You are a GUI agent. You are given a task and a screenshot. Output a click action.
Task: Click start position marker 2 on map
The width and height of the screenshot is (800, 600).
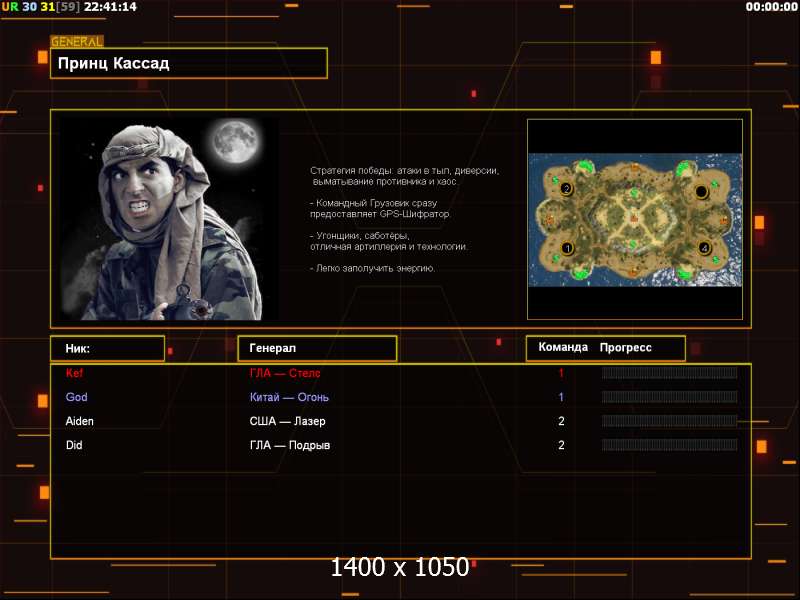click(x=566, y=189)
